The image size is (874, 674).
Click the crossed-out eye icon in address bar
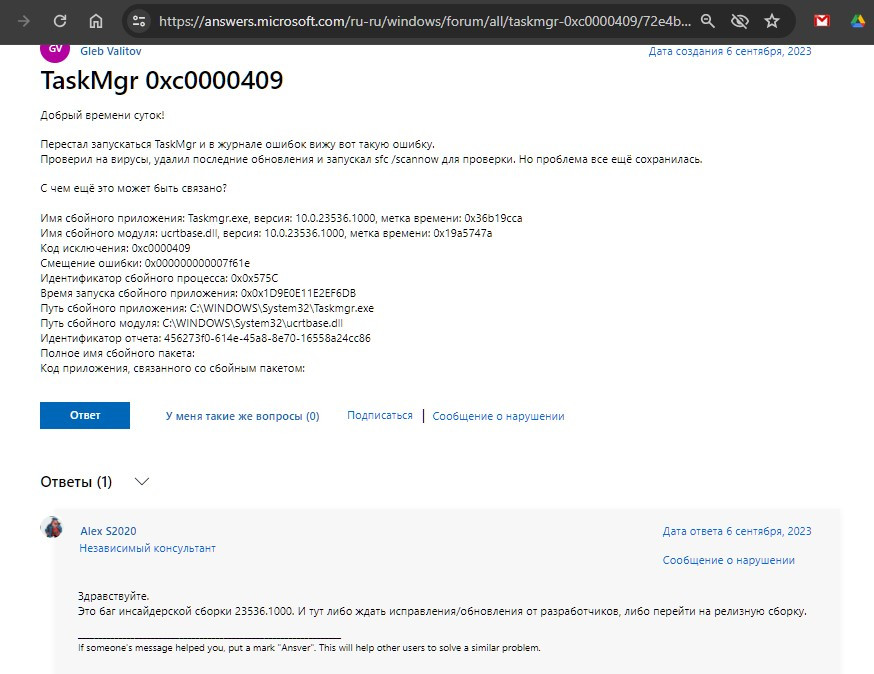pyautogui.click(x=740, y=21)
